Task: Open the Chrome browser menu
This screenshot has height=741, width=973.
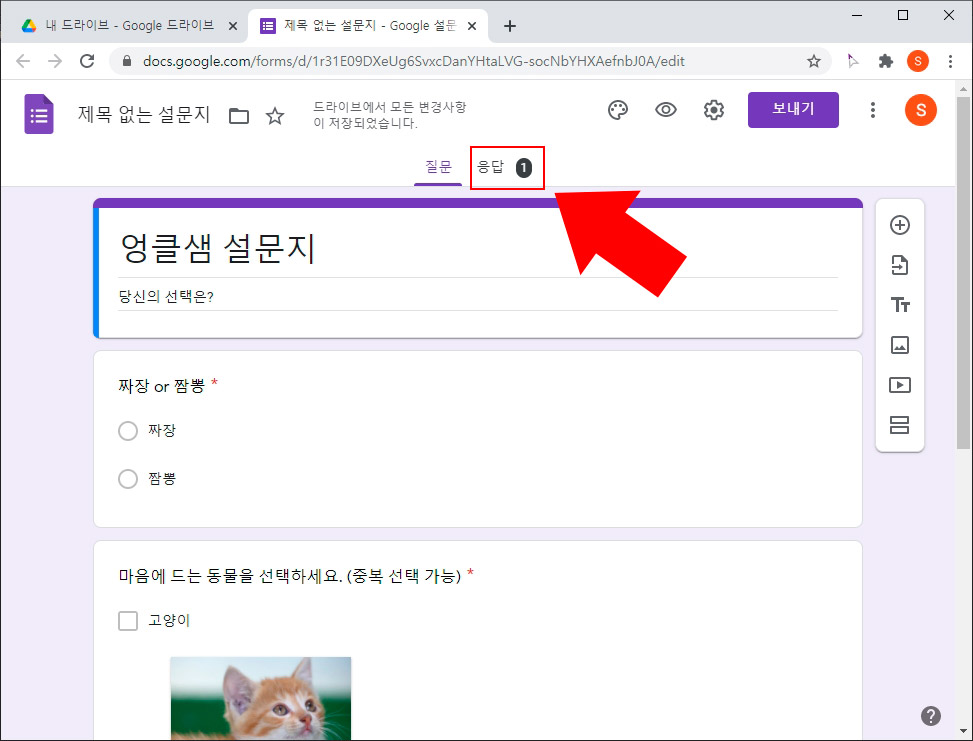Action: pos(951,61)
